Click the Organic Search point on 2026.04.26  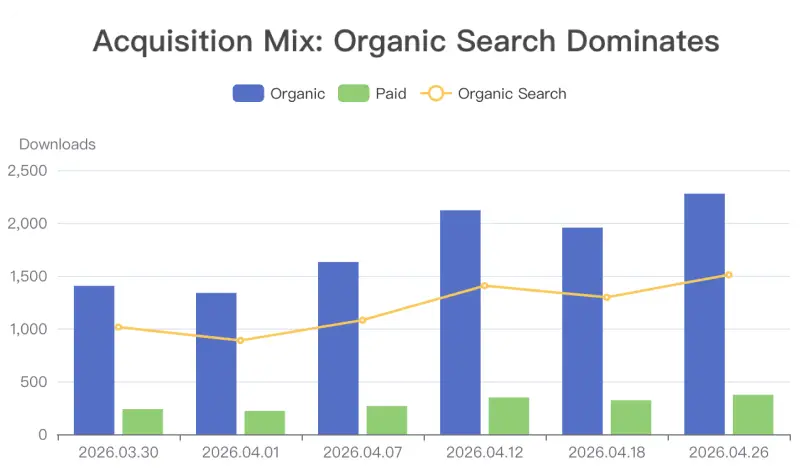click(x=729, y=275)
